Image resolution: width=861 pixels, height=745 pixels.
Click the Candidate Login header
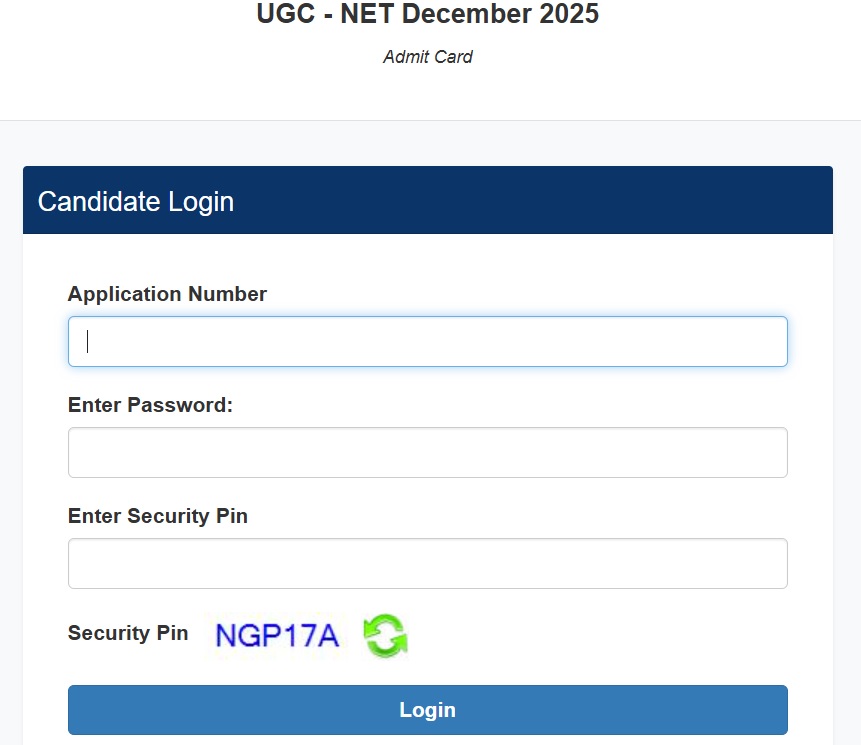(135, 201)
